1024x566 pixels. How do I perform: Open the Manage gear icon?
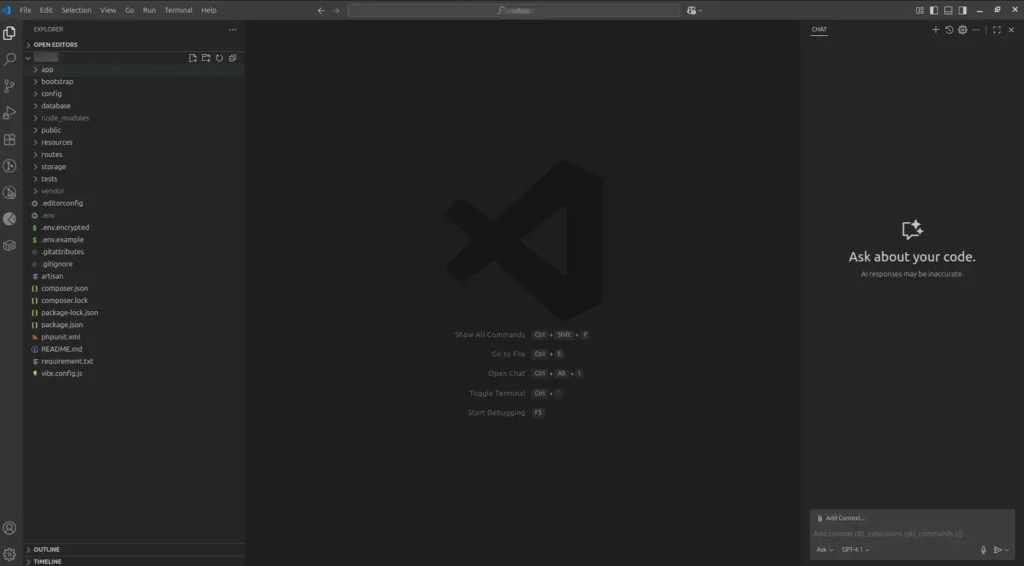[9, 555]
